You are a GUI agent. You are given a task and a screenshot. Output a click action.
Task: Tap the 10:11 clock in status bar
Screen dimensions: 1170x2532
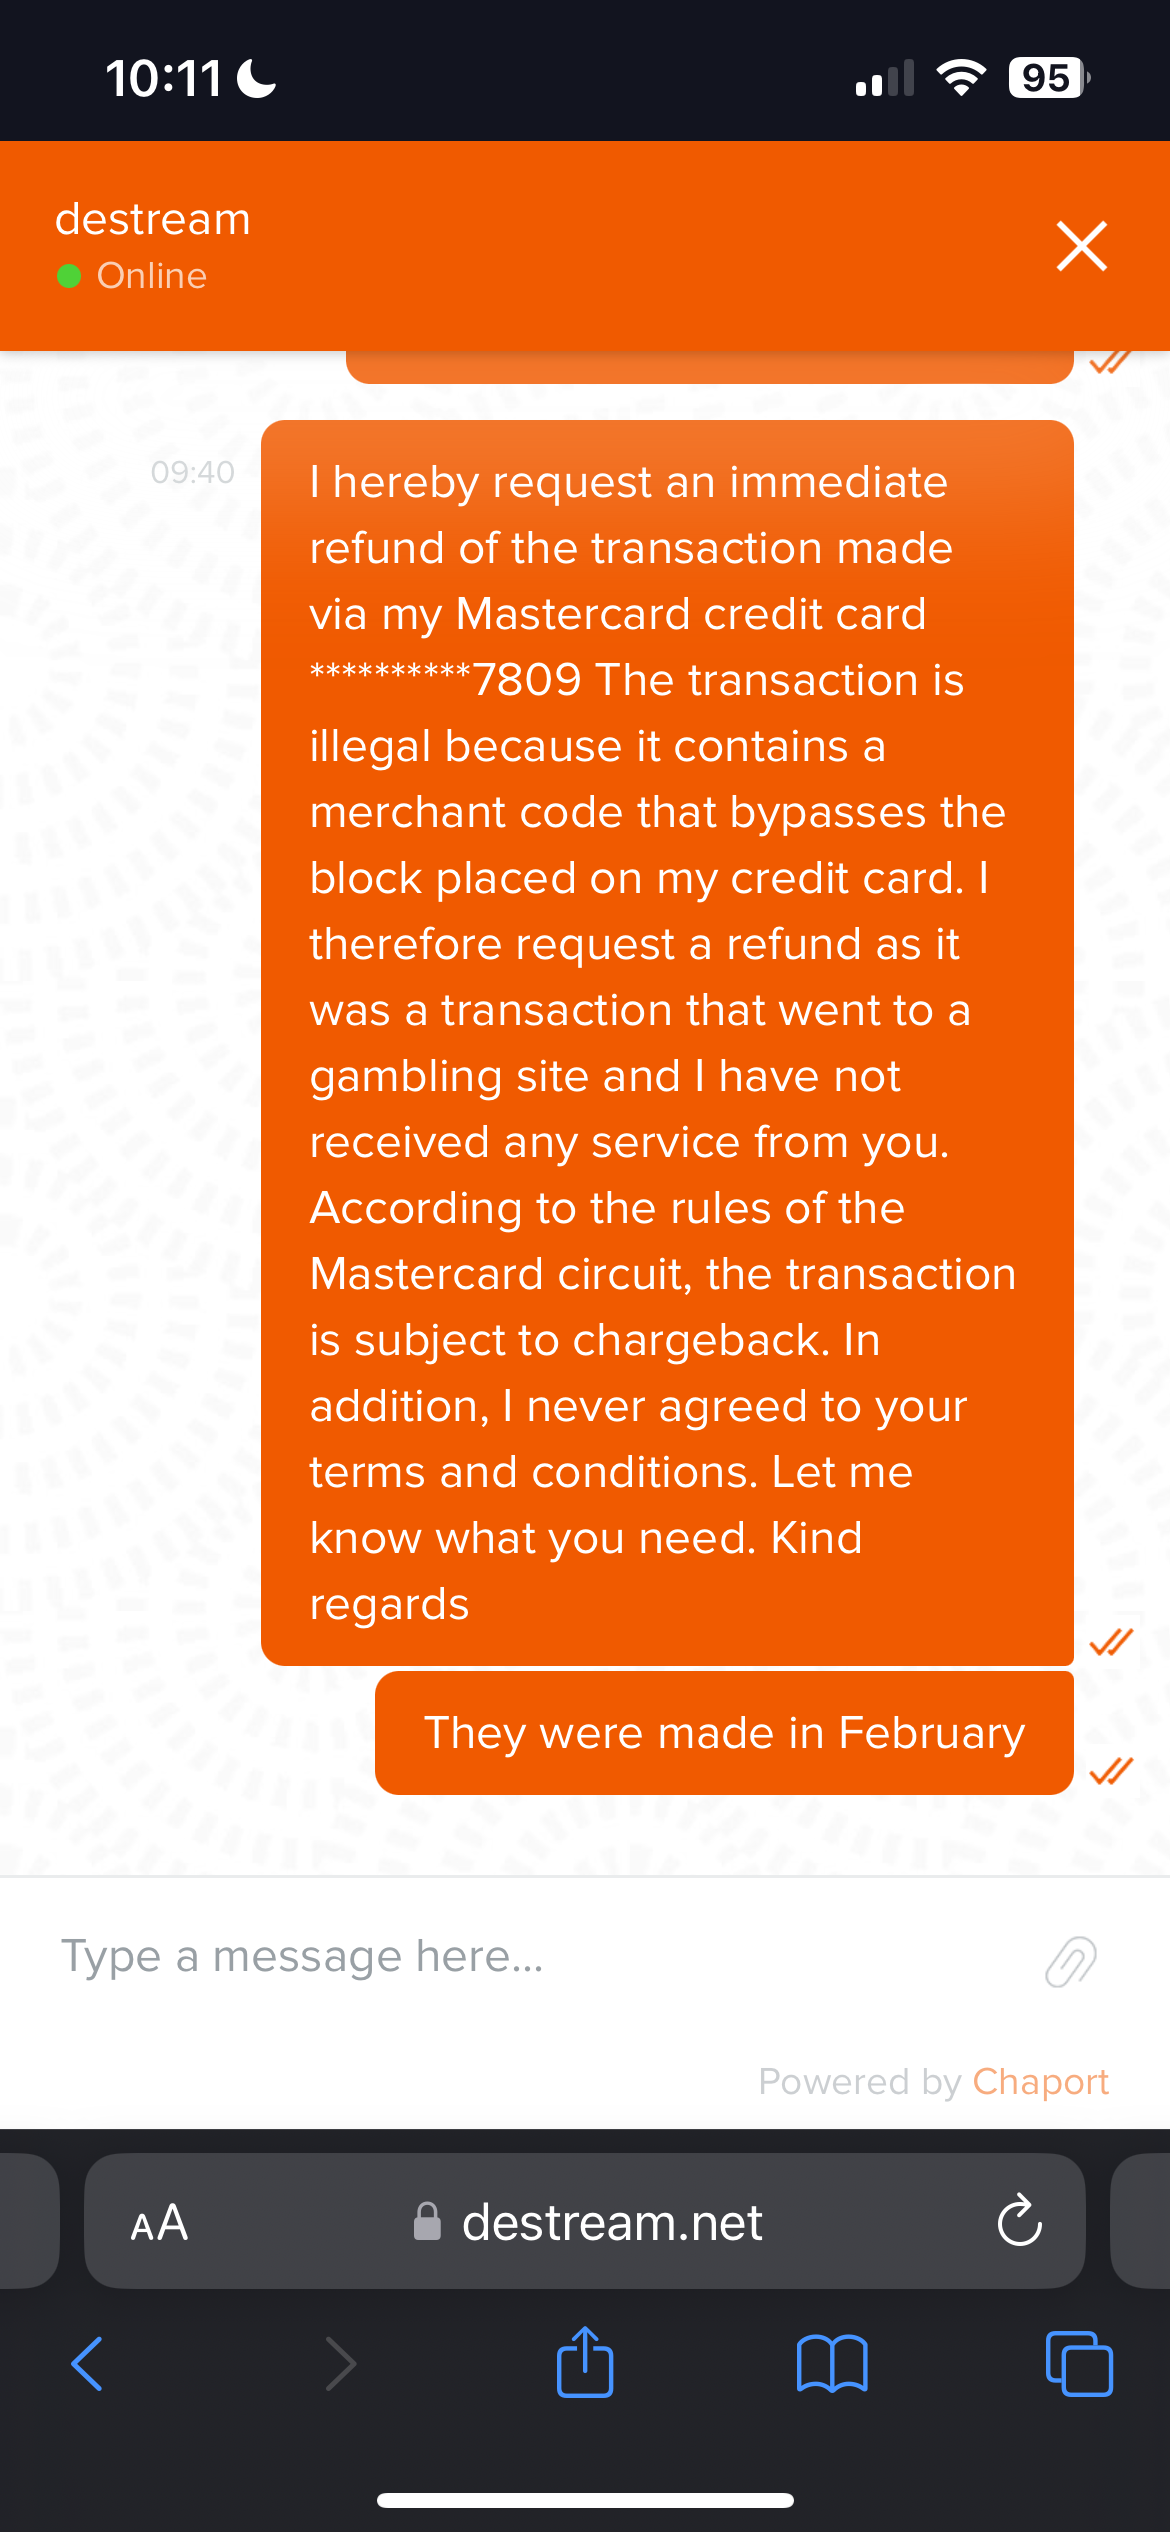point(163,78)
